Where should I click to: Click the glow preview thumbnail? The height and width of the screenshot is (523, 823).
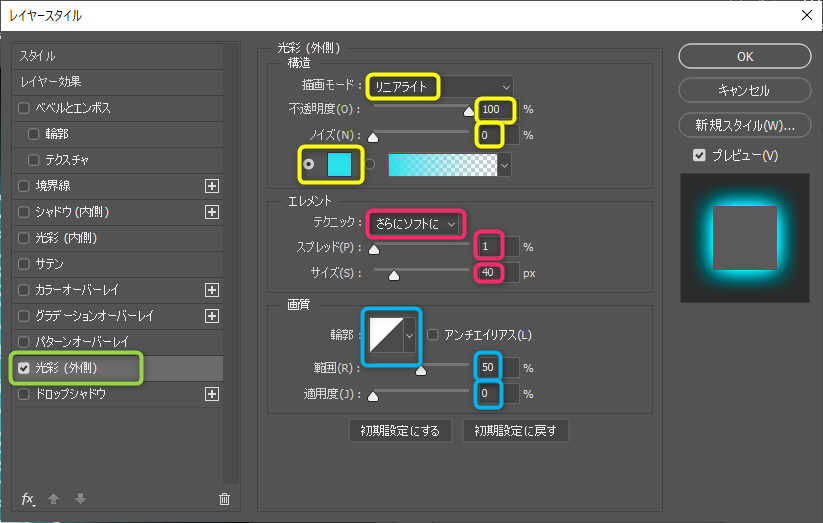pos(745,238)
